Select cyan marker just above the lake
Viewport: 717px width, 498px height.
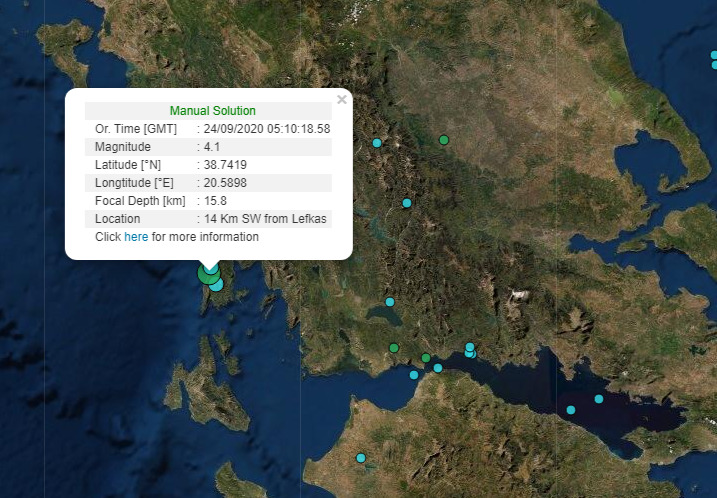pos(390,302)
